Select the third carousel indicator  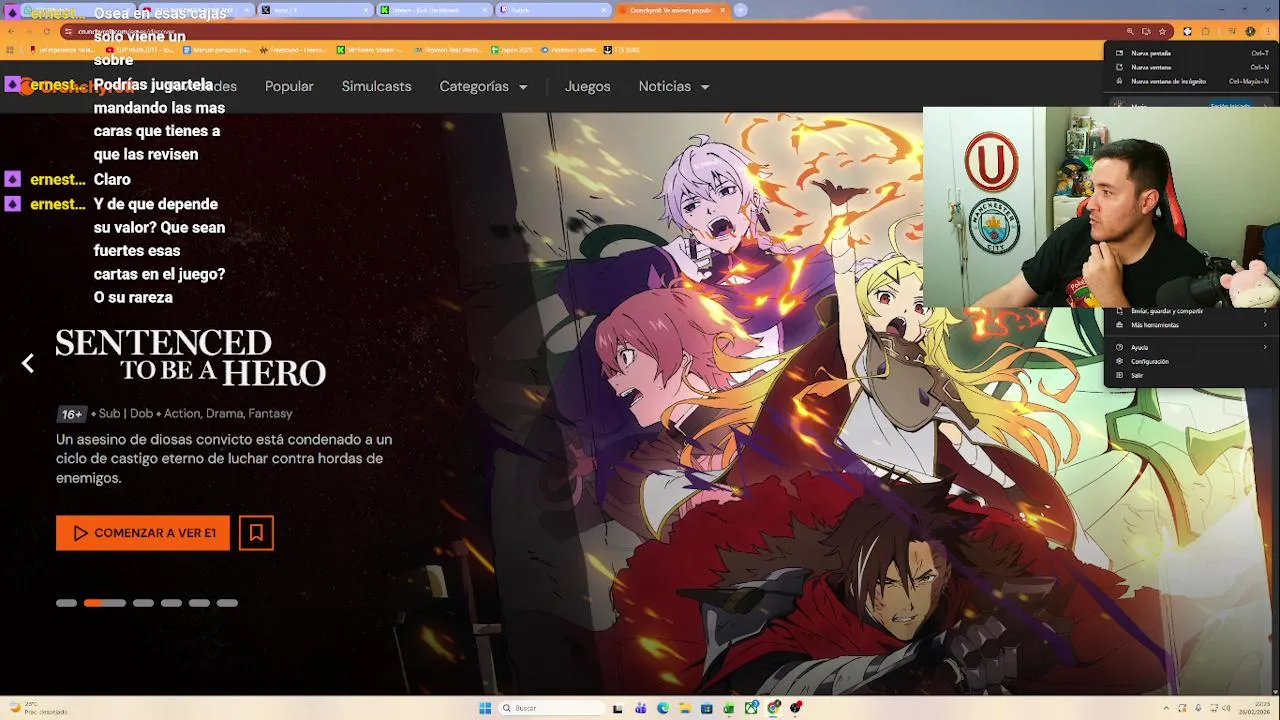[143, 603]
